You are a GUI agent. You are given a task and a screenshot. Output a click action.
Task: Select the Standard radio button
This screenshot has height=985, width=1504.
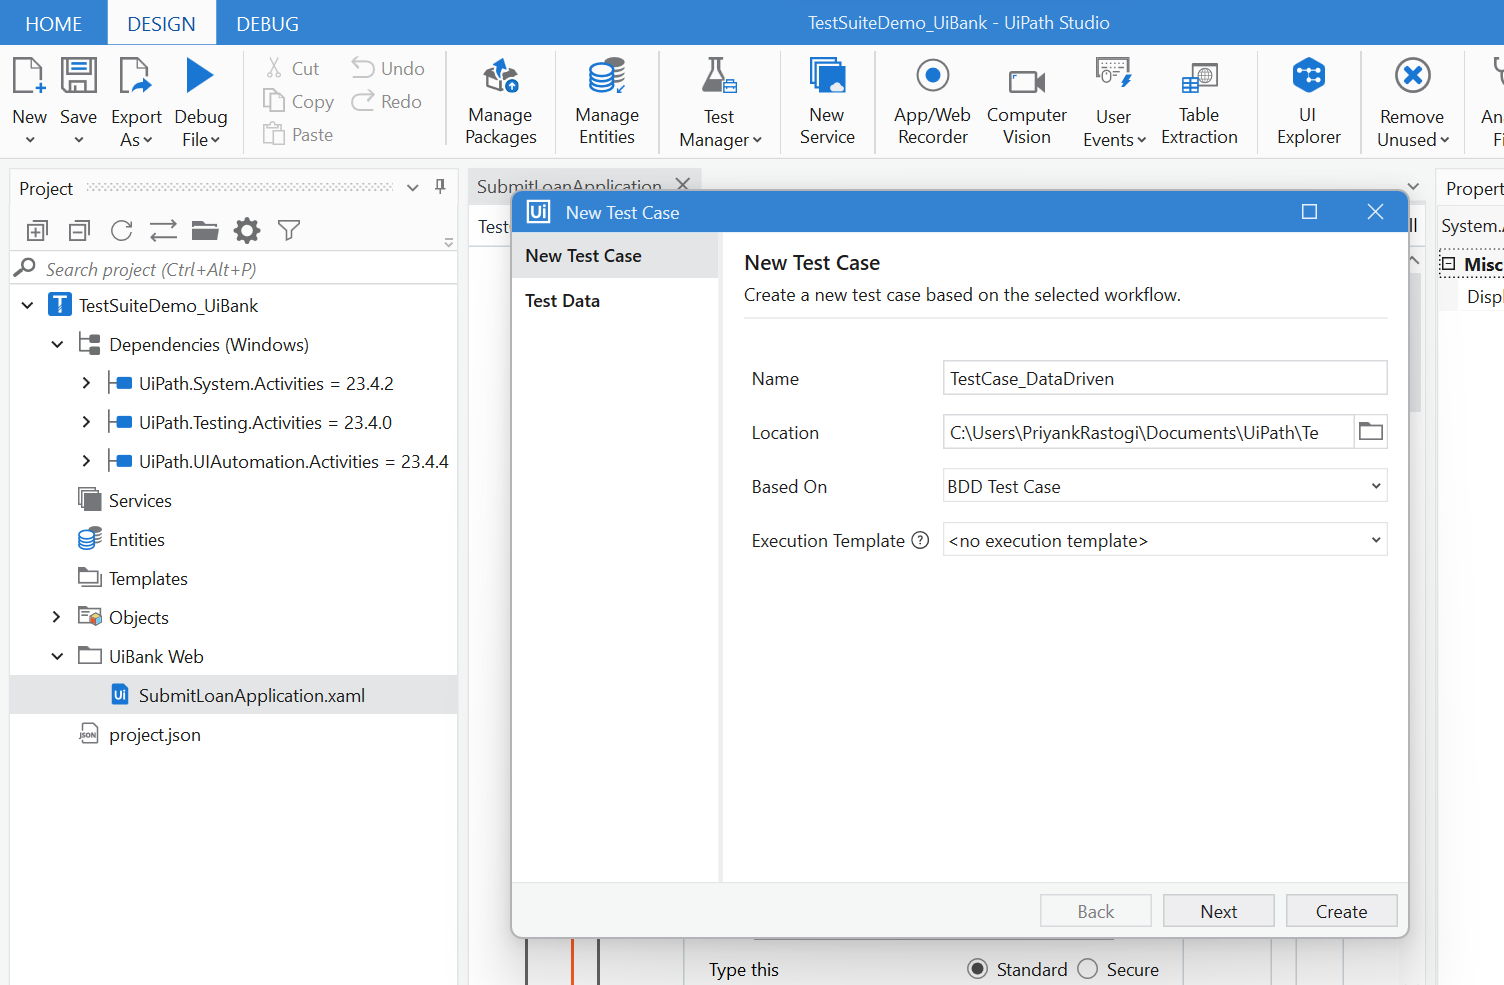point(977,969)
